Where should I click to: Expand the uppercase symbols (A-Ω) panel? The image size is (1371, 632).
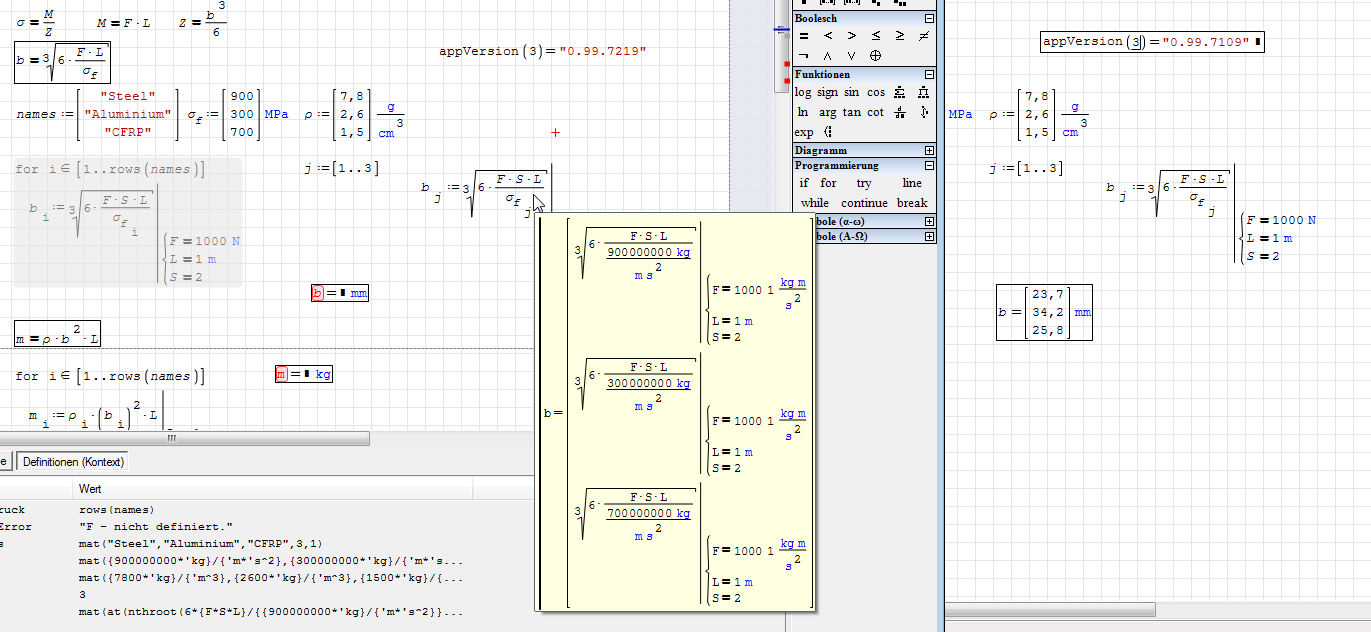coord(929,237)
